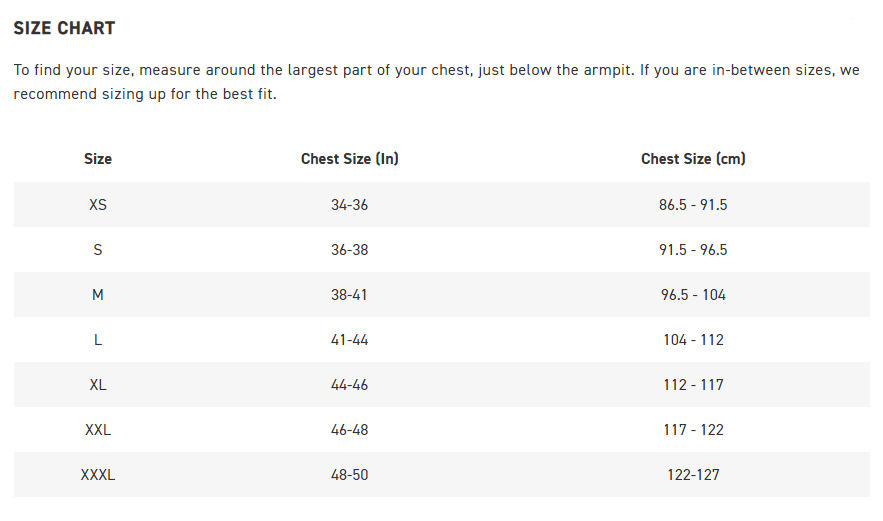Click the 48-50 inch chest value
This screenshot has width=883, height=521.
point(350,475)
